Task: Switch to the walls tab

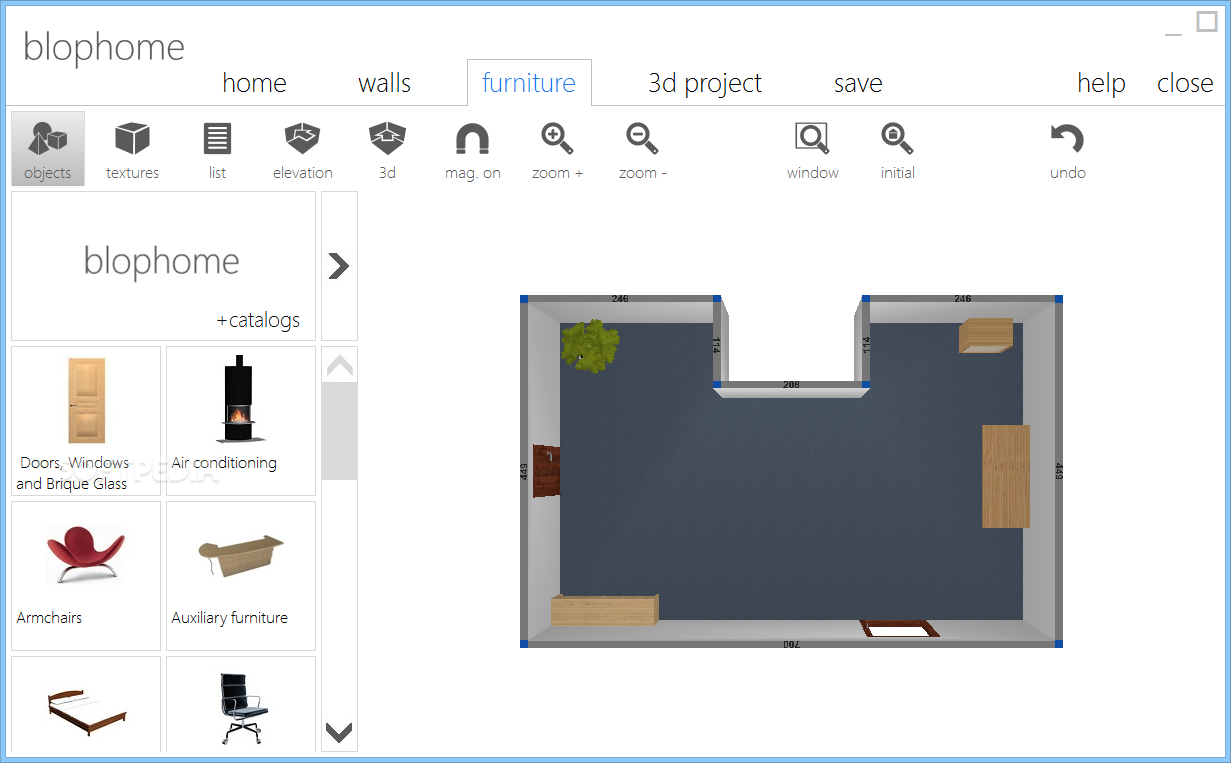Action: coord(384,83)
